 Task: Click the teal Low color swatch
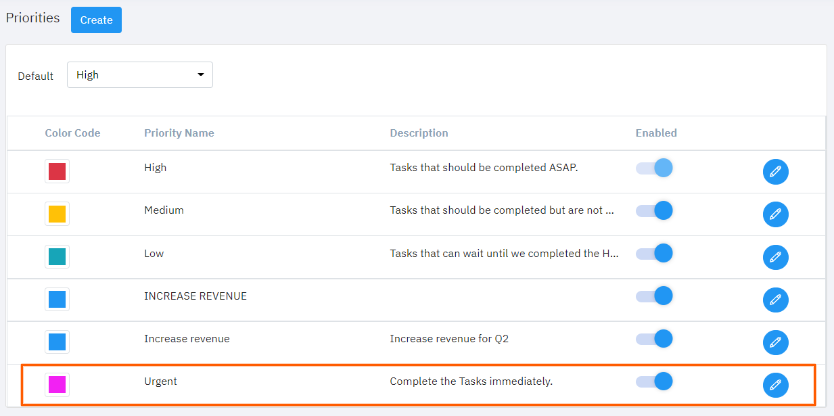tap(57, 257)
